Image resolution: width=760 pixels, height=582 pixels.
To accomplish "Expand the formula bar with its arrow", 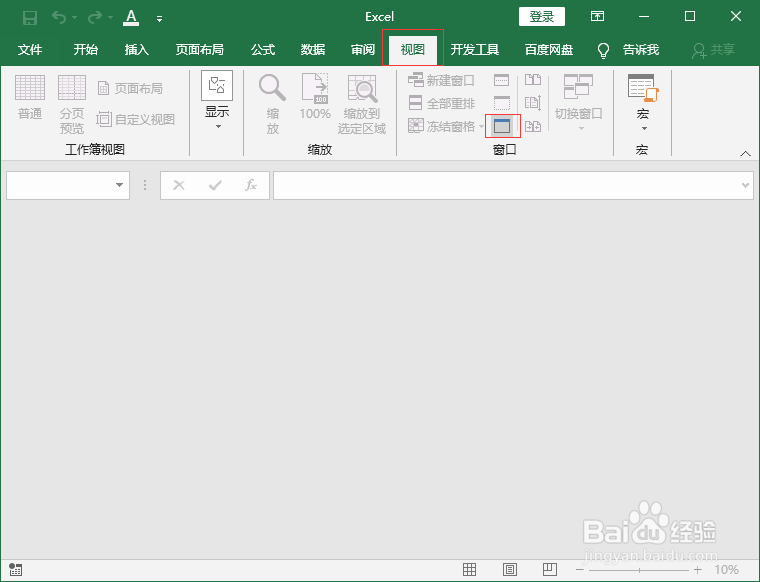I will click(x=745, y=185).
